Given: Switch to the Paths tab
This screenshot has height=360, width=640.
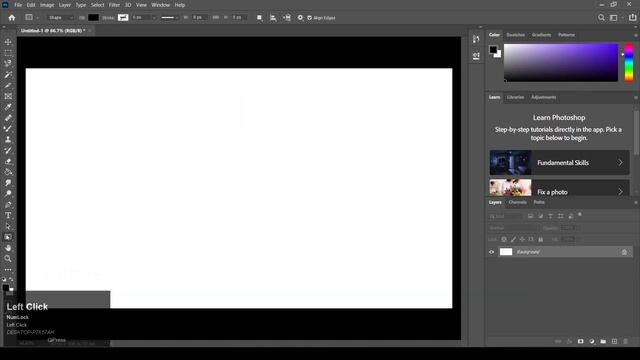Looking at the screenshot, I should [x=539, y=202].
